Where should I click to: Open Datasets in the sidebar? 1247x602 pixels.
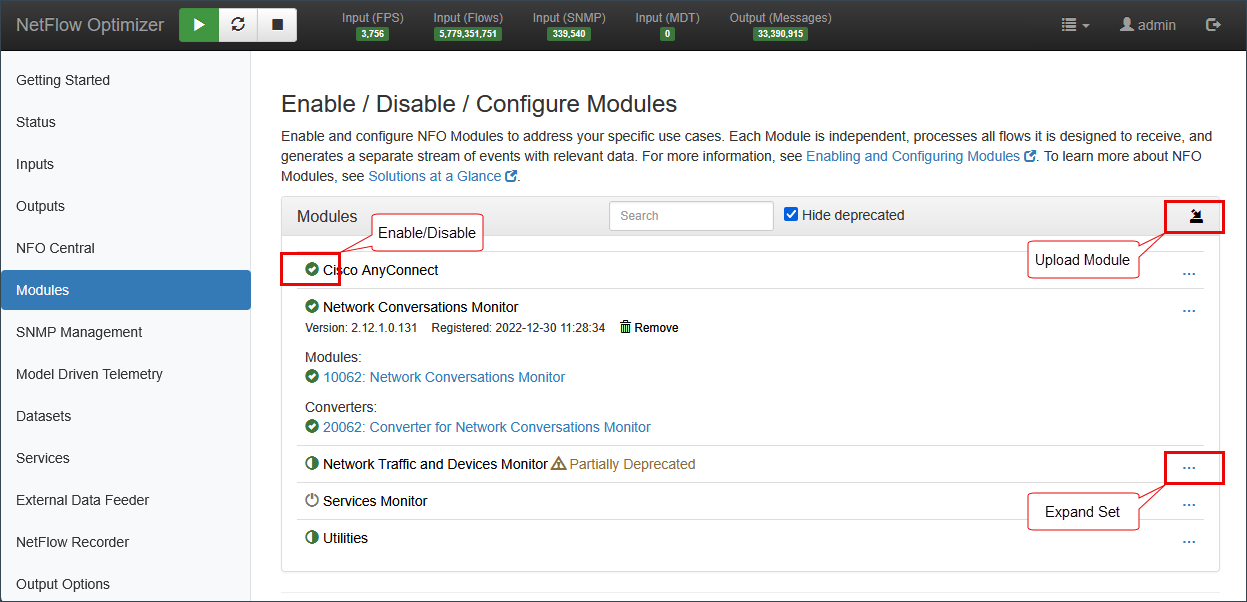(x=125, y=416)
